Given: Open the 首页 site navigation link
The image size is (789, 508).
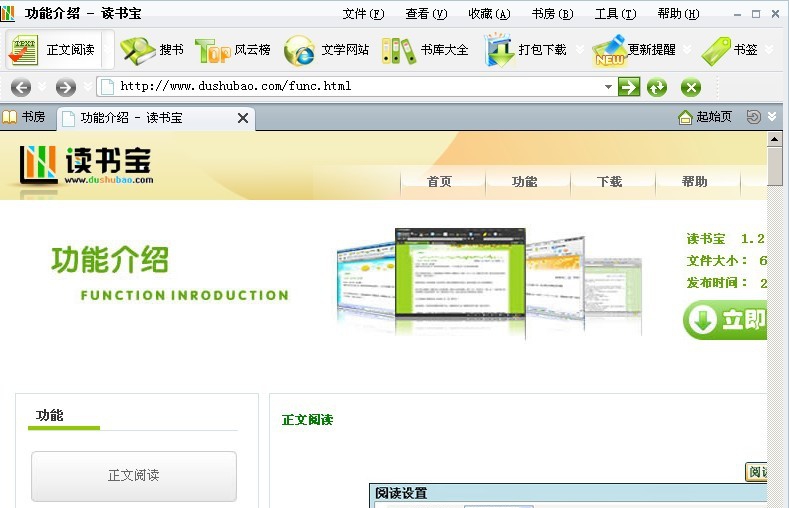Looking at the screenshot, I should [439, 182].
